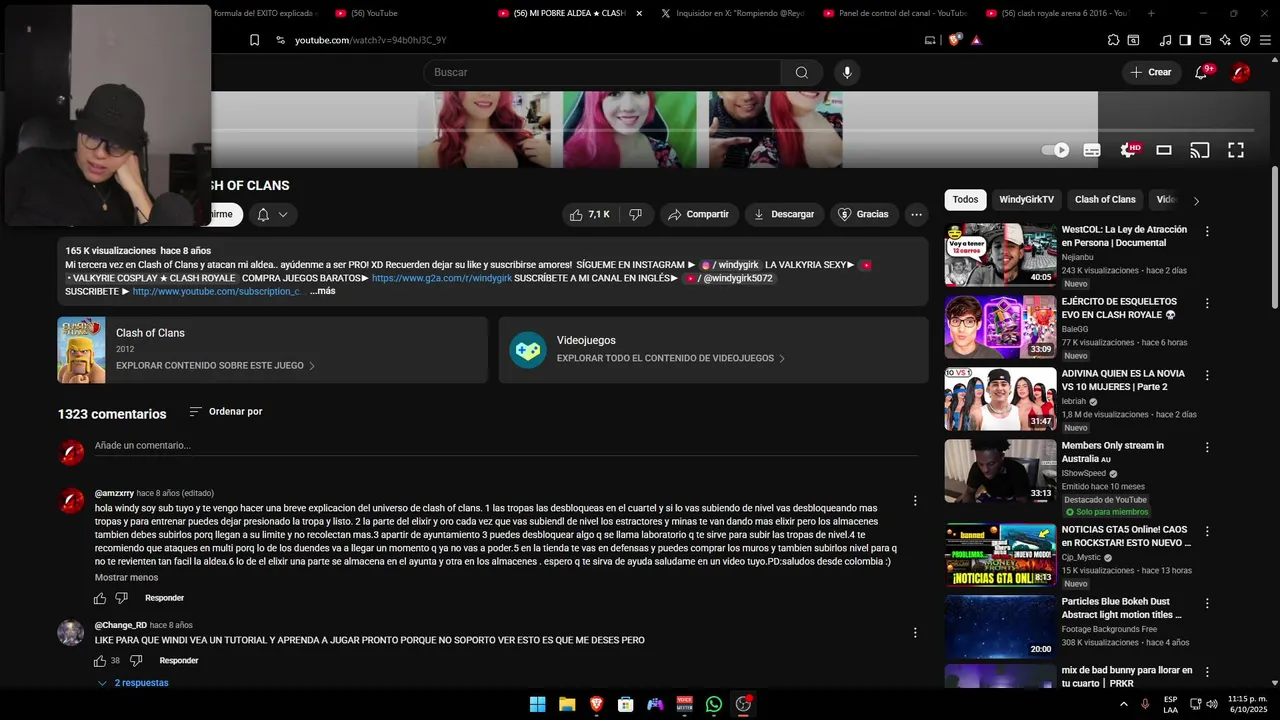Viewport: 1280px width, 720px height.
Task: Open Leo AI sparkle icon
Action: [1225, 40]
